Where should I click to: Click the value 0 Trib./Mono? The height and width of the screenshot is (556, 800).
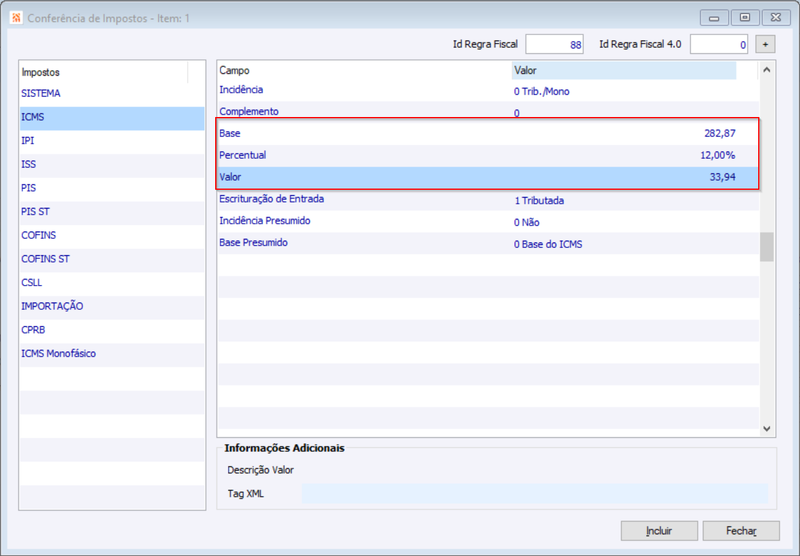point(542,92)
